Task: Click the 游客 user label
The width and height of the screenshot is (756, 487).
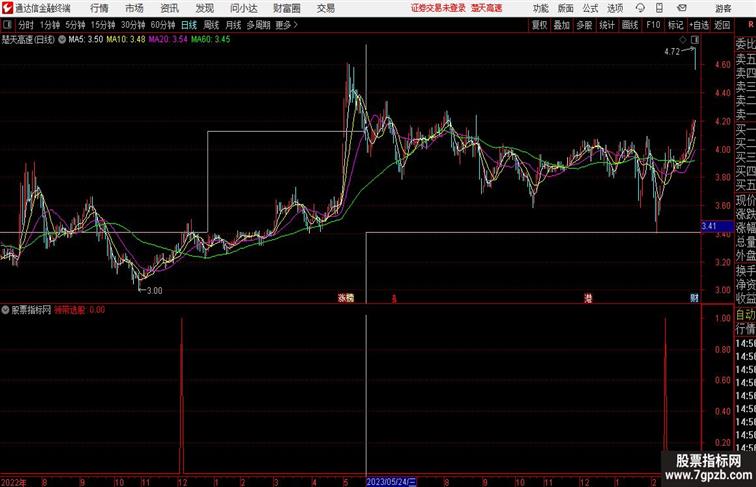Action: point(723,8)
